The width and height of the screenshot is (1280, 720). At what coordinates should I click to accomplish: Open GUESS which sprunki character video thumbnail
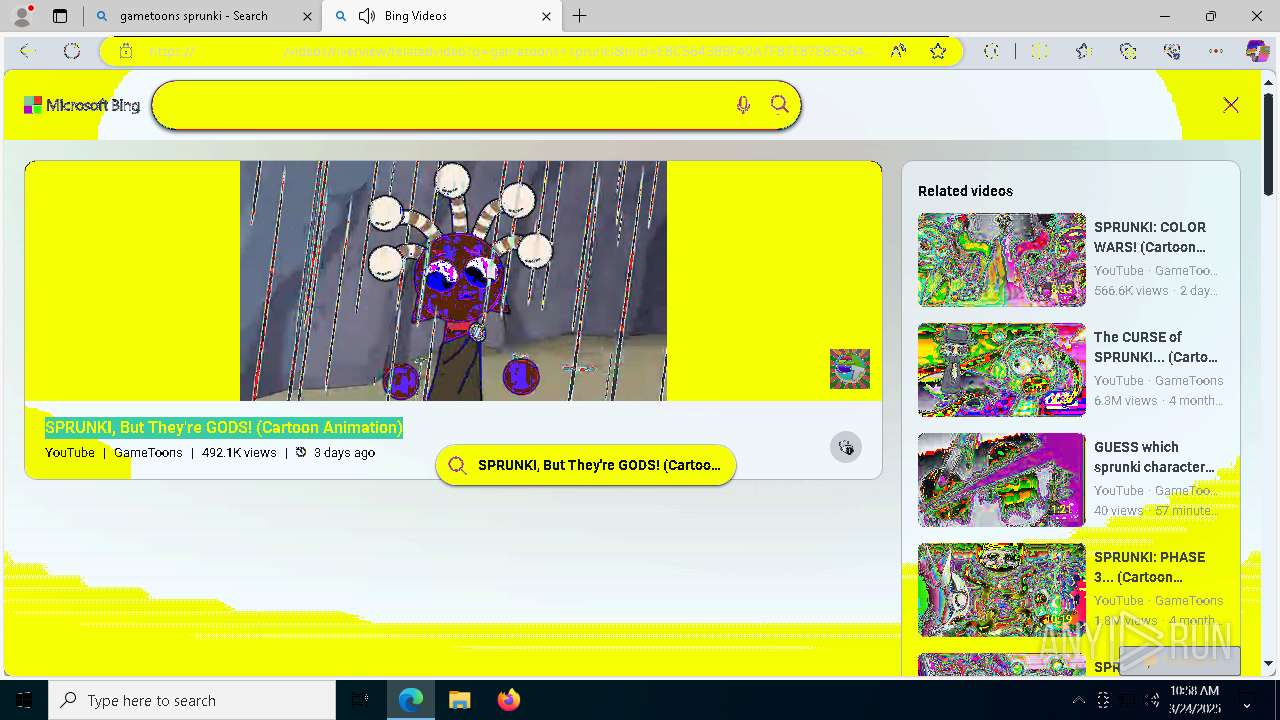click(x=1002, y=480)
